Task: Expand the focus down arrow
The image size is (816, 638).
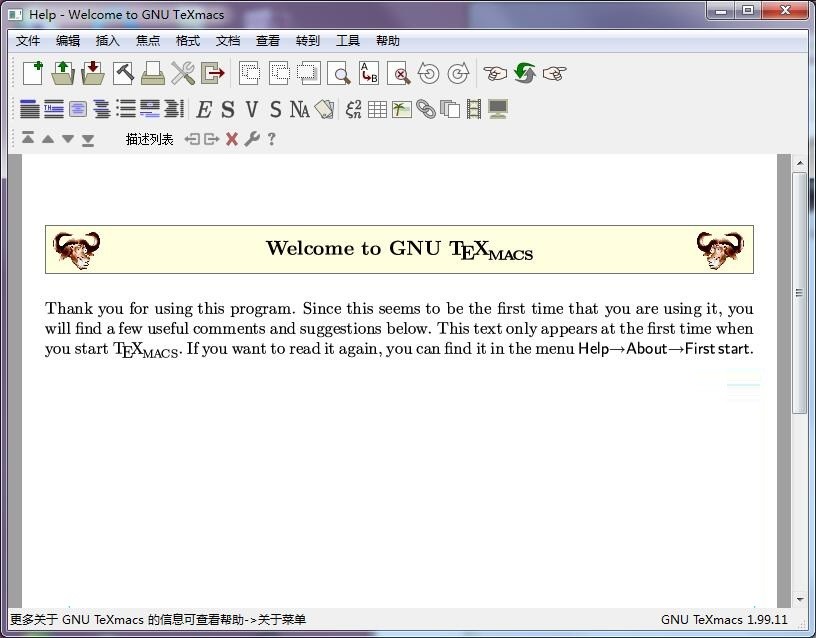Action: coord(67,139)
